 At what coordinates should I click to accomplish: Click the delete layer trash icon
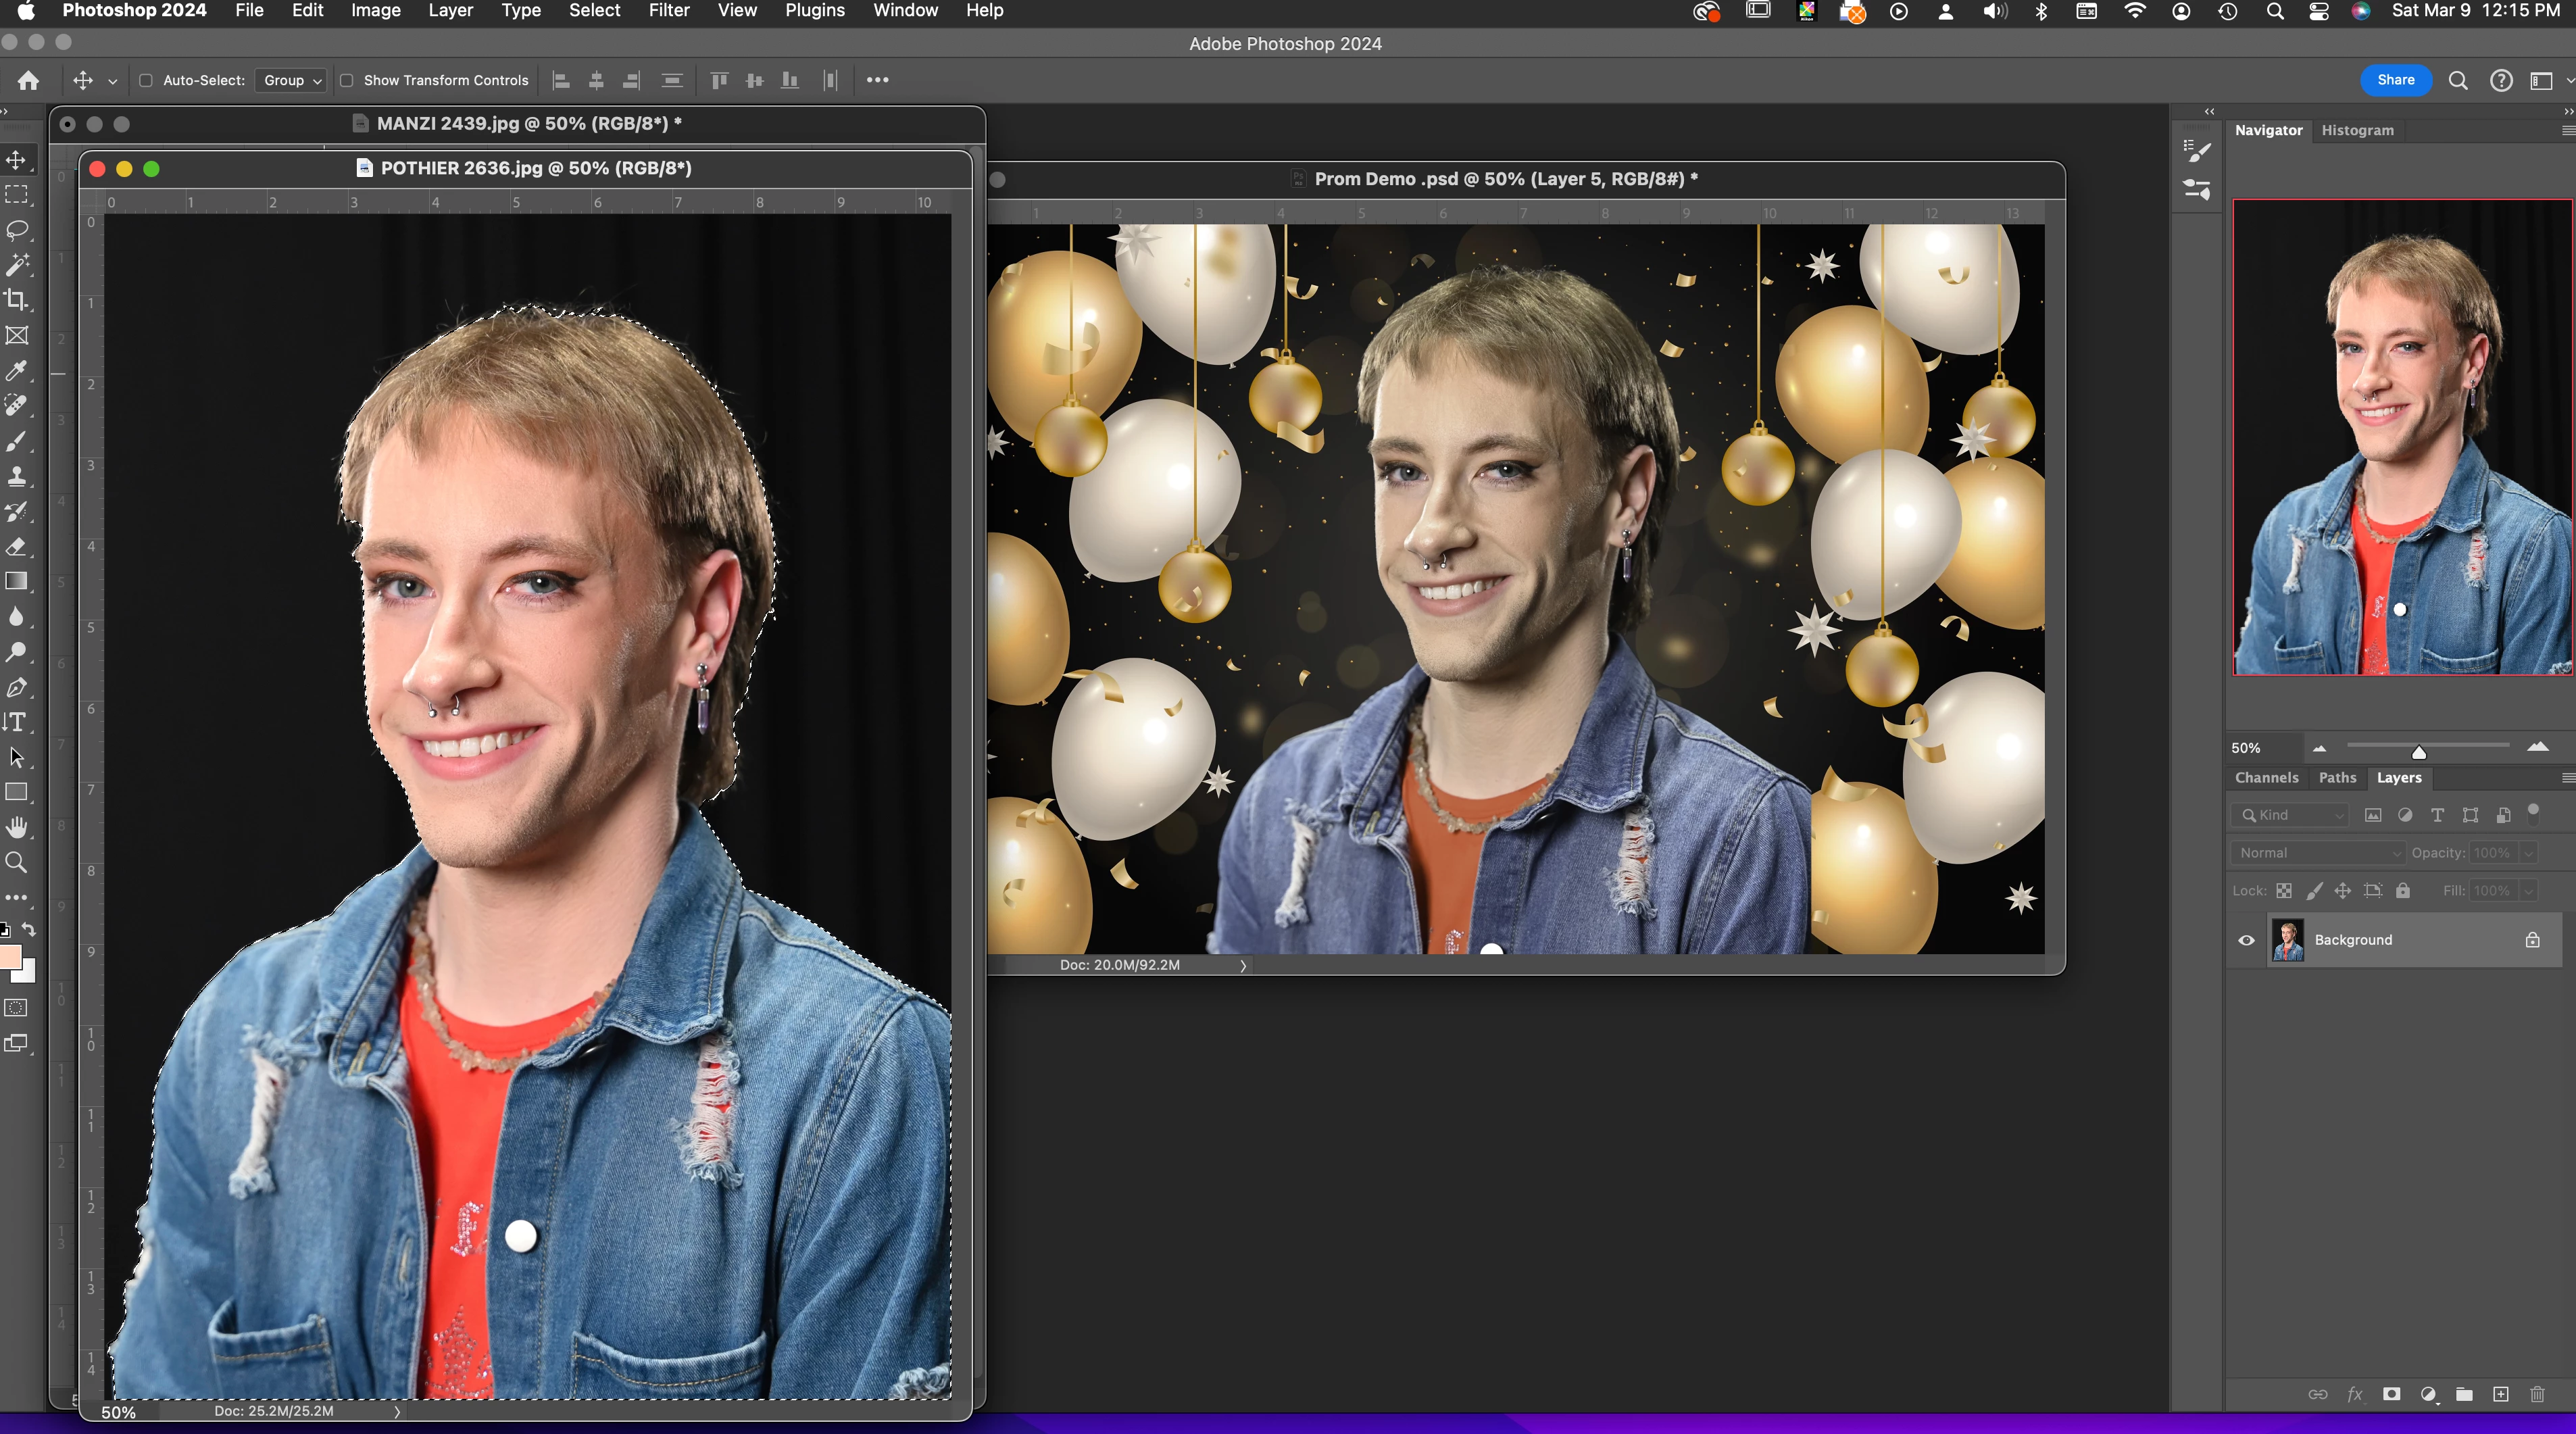(2537, 1394)
